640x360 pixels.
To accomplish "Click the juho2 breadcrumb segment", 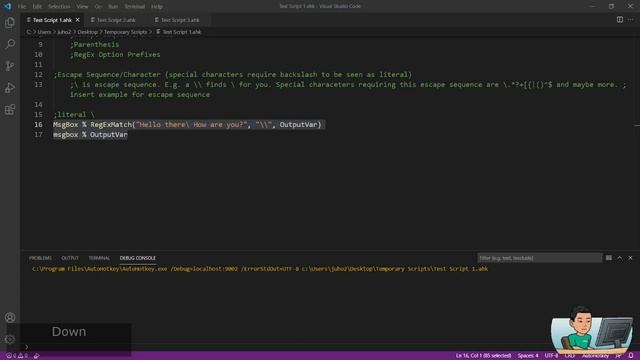I will (x=64, y=32).
